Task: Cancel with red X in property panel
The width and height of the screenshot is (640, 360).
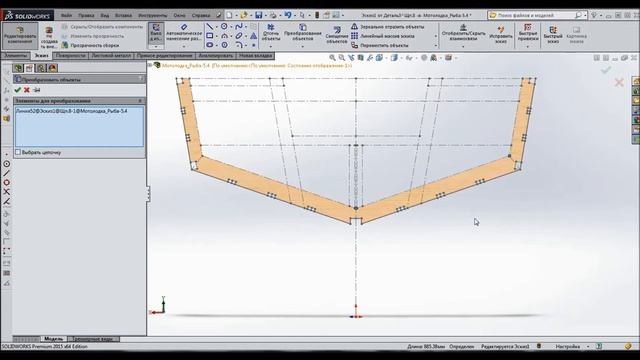Action: 27,90
